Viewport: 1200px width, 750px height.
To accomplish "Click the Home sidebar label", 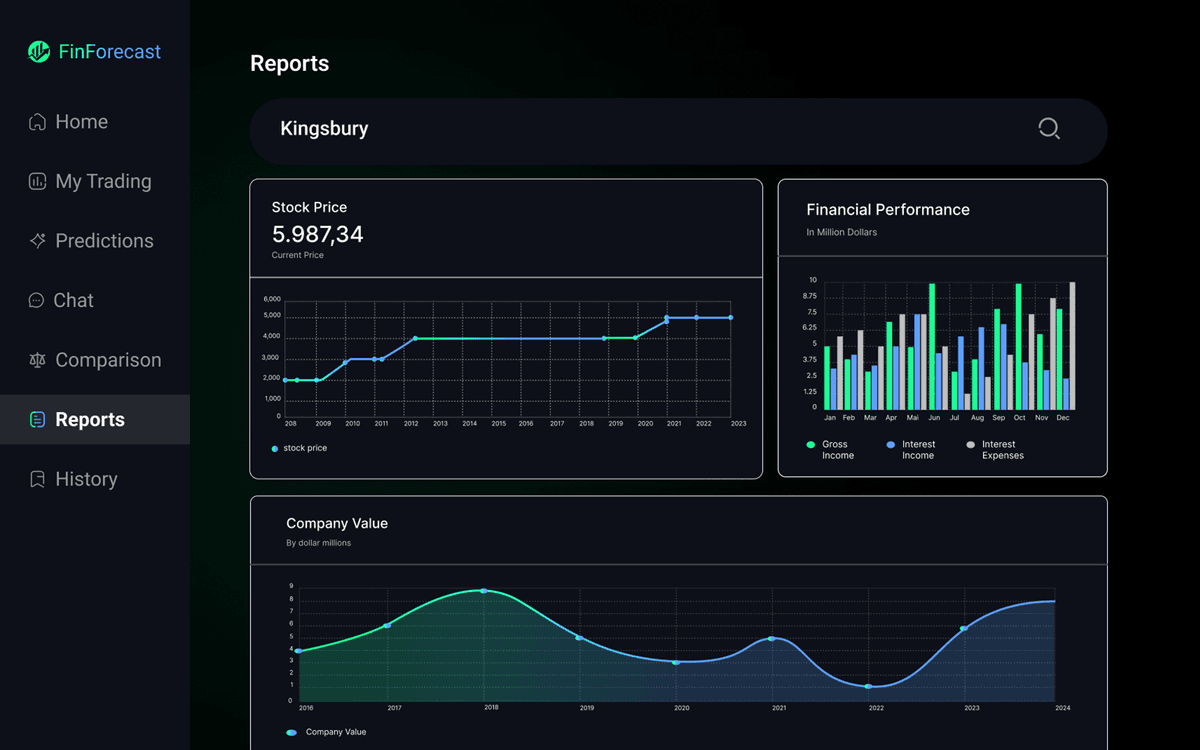I will click(80, 121).
